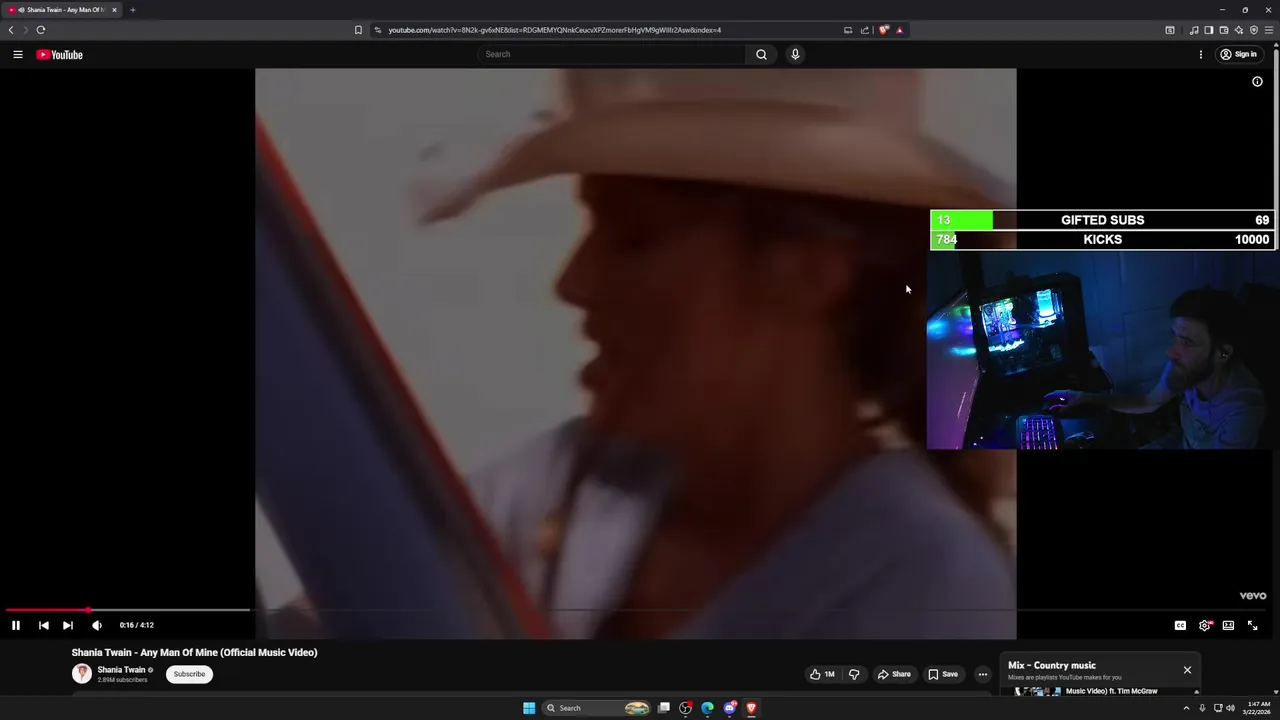
Task: Open Brave Shields lion icon
Action: point(883,30)
